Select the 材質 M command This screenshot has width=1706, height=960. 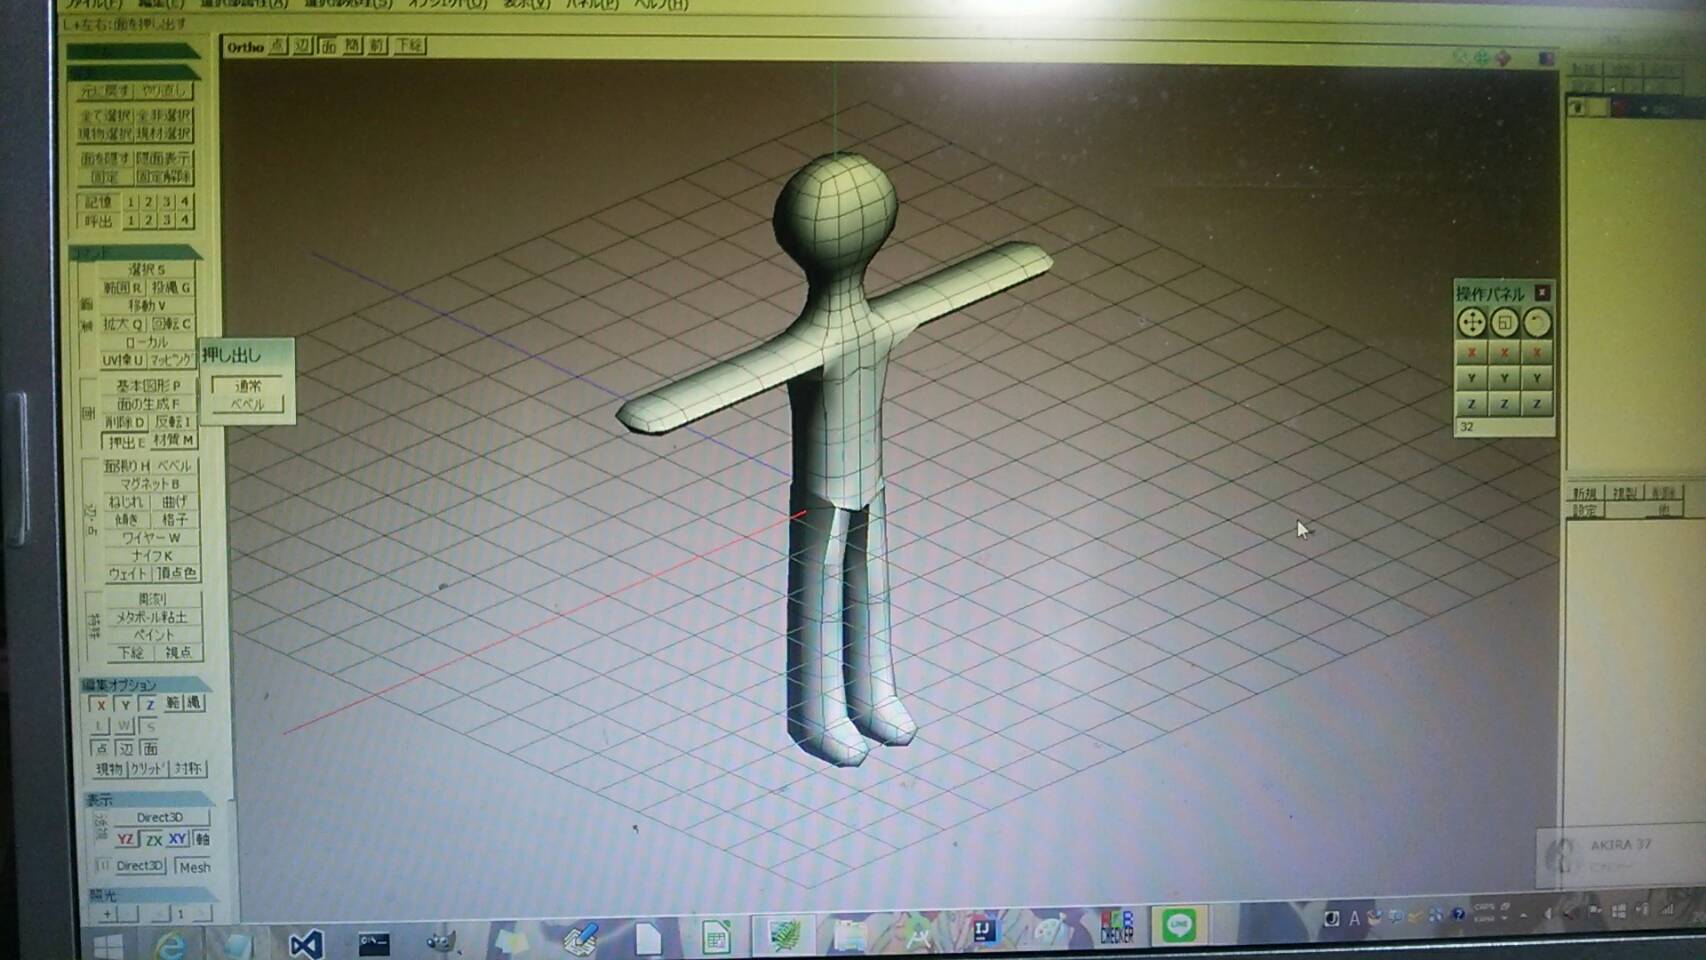tap(173, 440)
